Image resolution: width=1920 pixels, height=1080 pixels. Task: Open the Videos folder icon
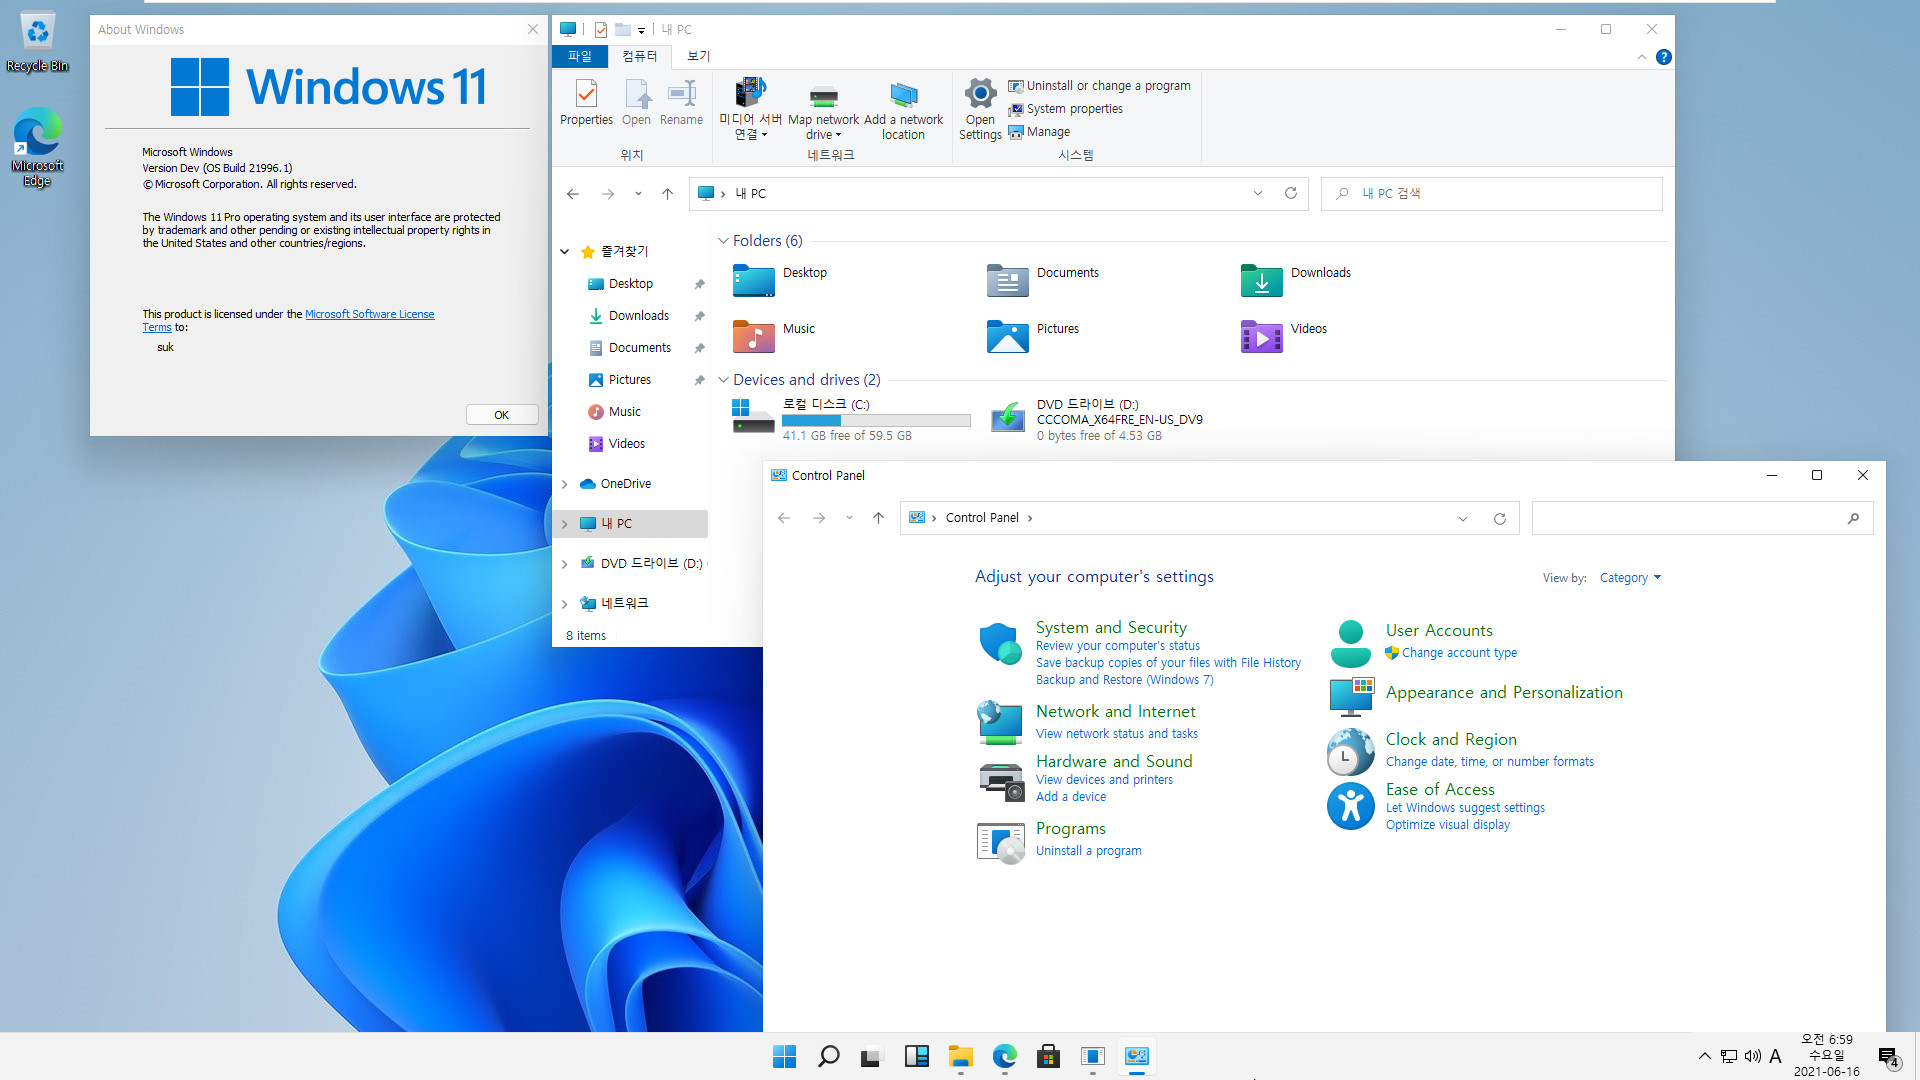tap(1261, 337)
